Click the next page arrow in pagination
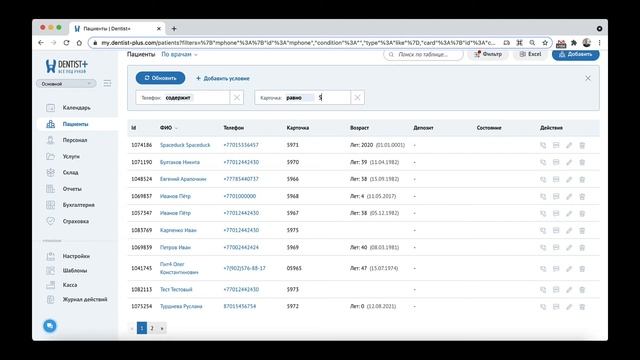Viewport: 640px width, 360px height. pyautogui.click(x=162, y=328)
